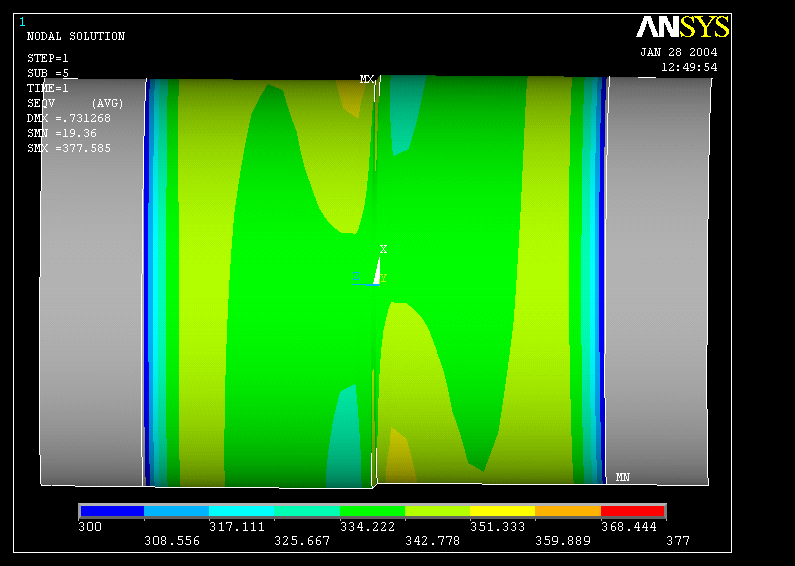Viewport: 795px width, 566px height.
Task: Click the window number 1 in corner
Action: pos(22,22)
